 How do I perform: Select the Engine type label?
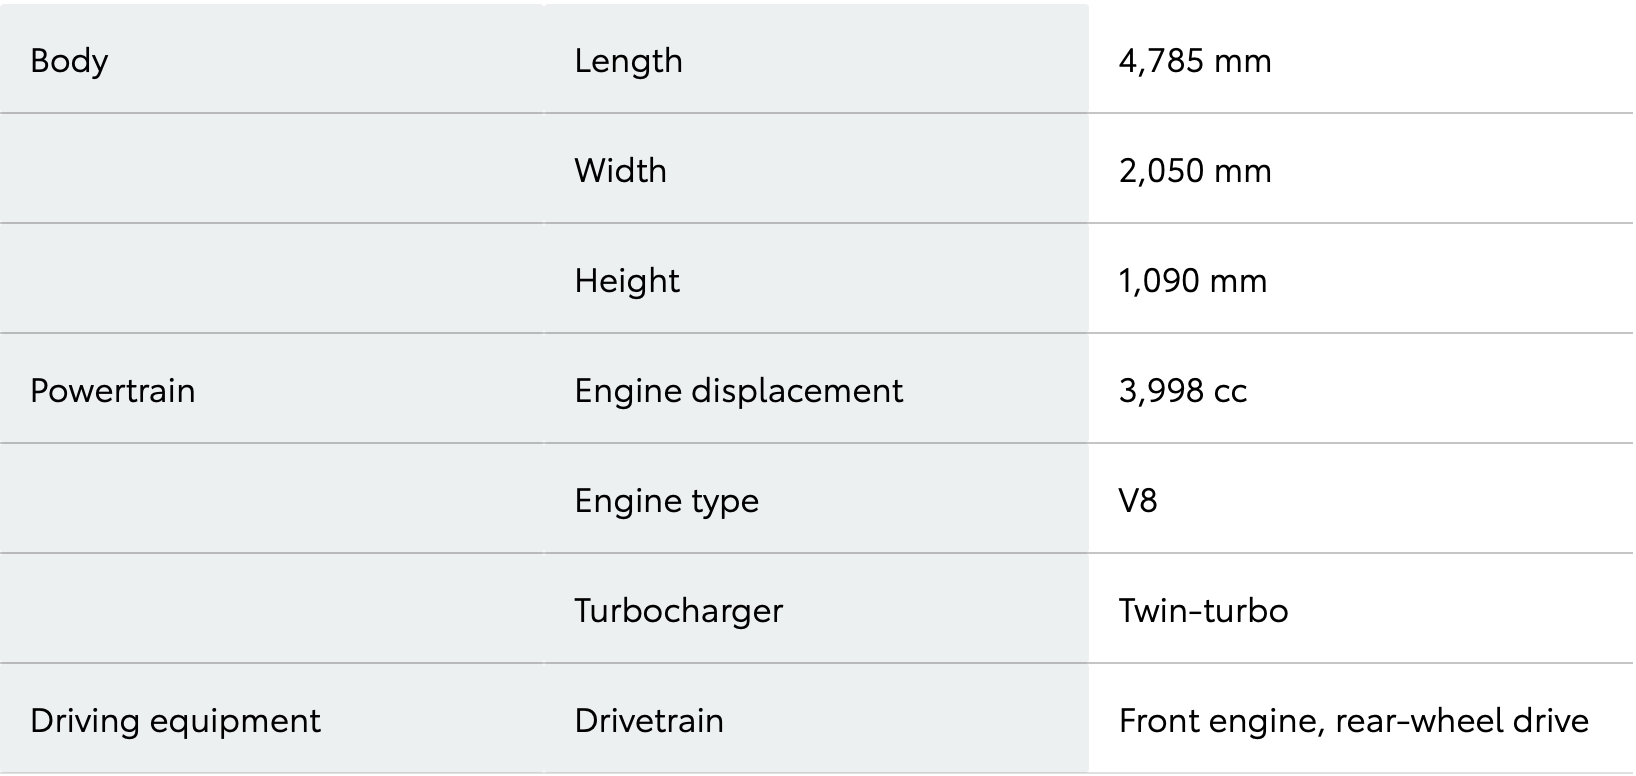tap(666, 500)
